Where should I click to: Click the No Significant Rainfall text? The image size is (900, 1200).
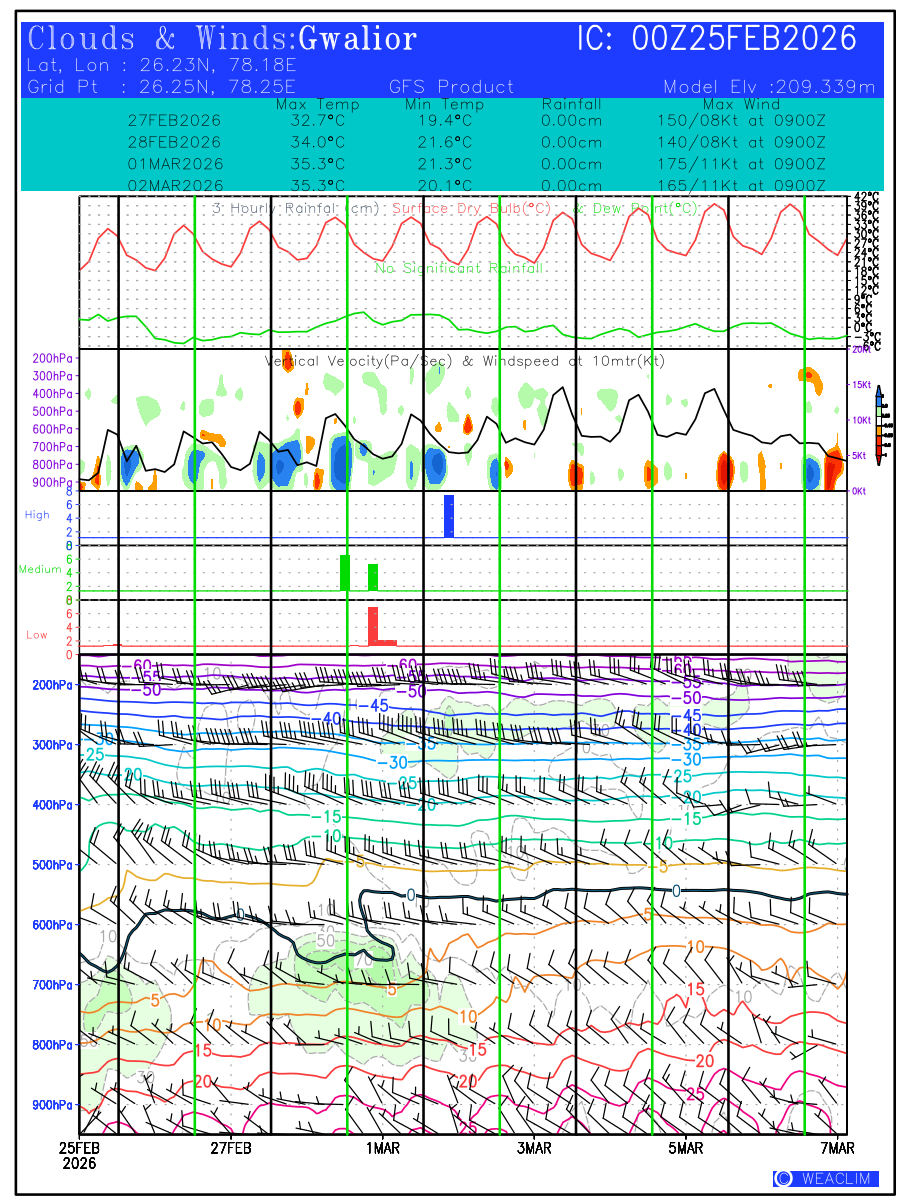tap(459, 268)
